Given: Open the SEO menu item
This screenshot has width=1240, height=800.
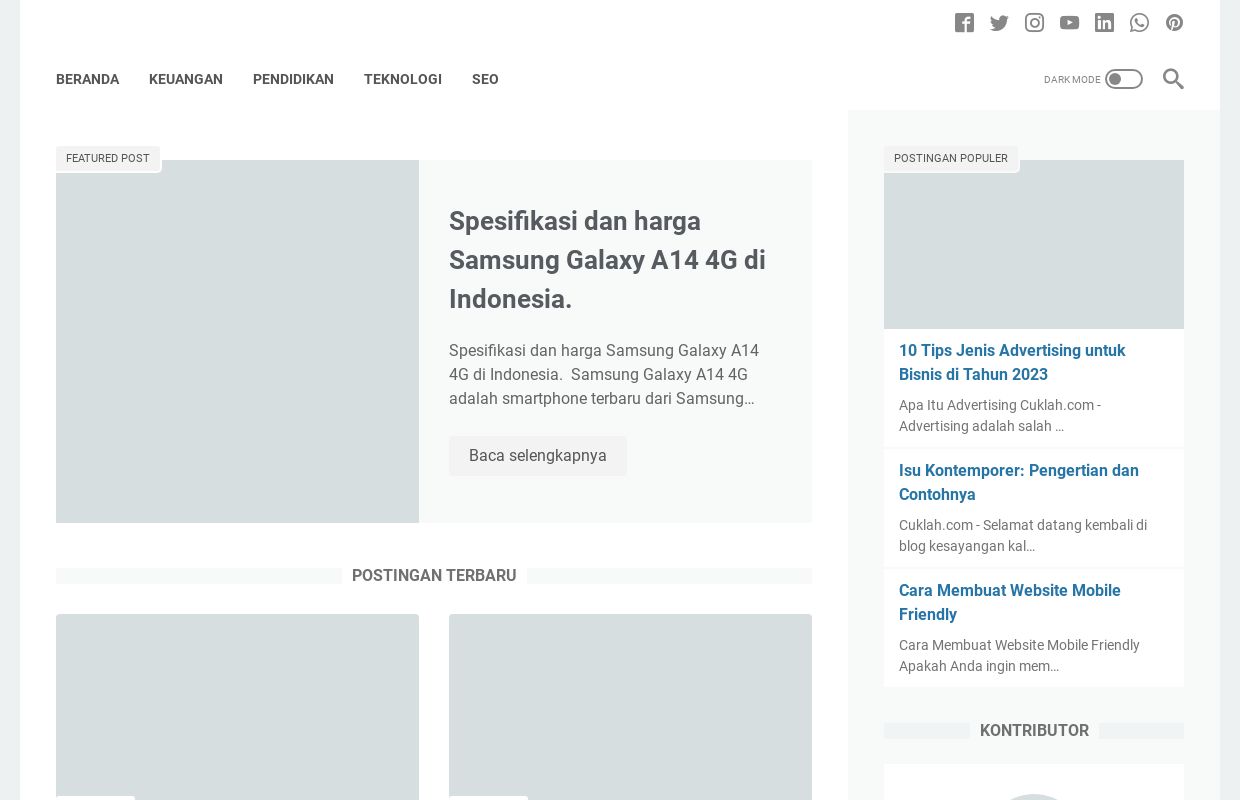Looking at the screenshot, I should 485,79.
